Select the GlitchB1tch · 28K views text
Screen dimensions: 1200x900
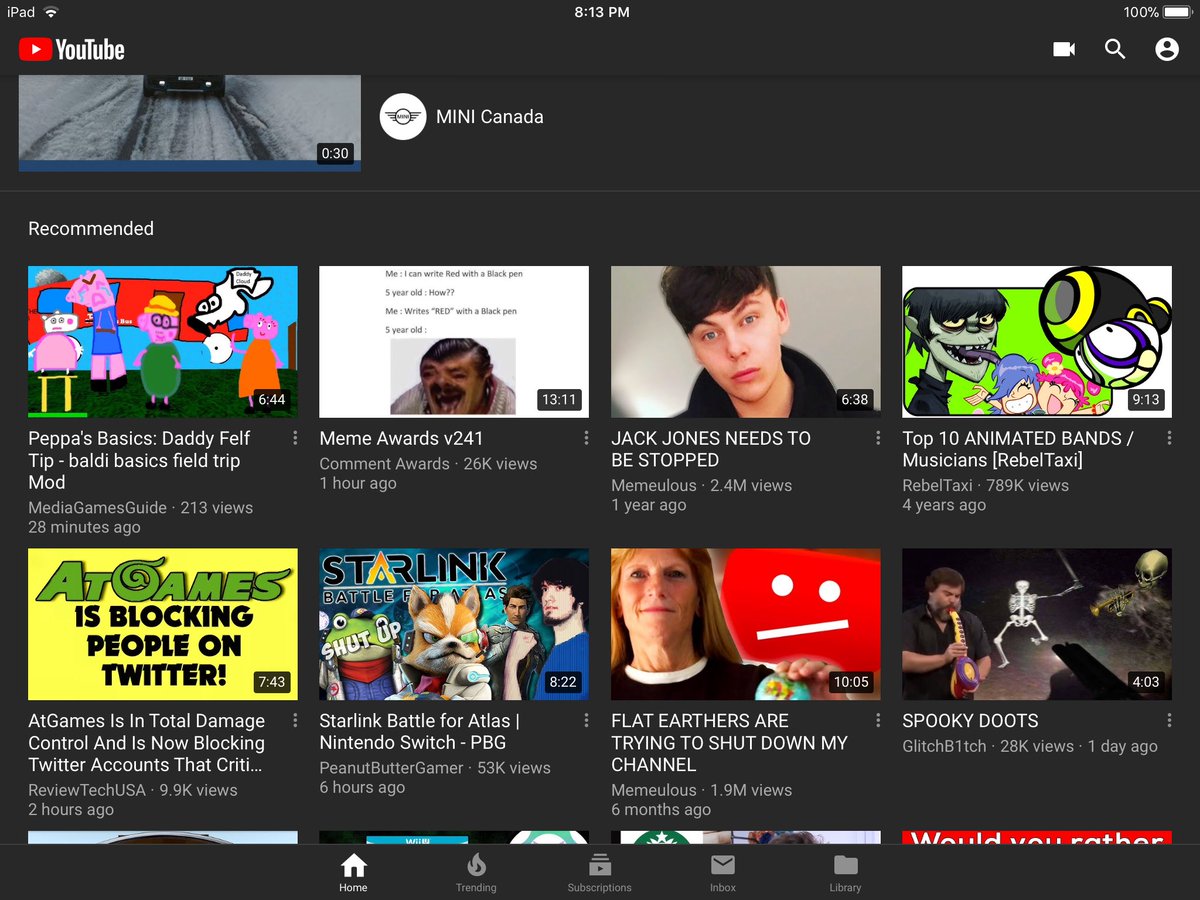987,746
